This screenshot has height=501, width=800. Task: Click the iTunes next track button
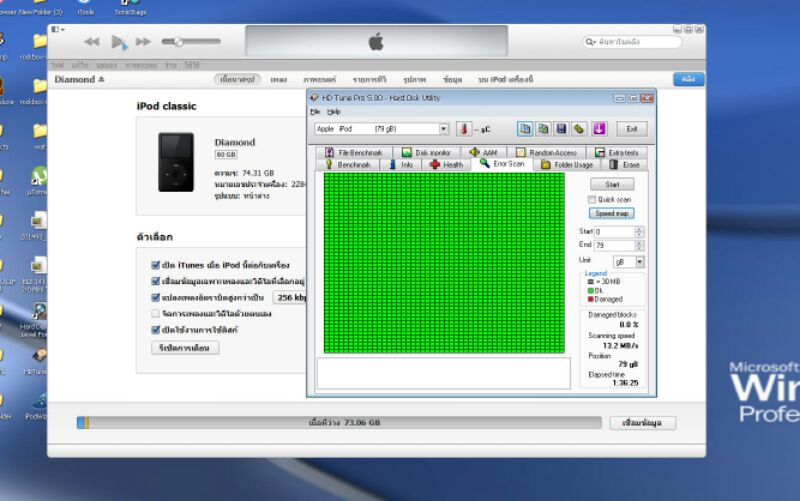point(143,41)
